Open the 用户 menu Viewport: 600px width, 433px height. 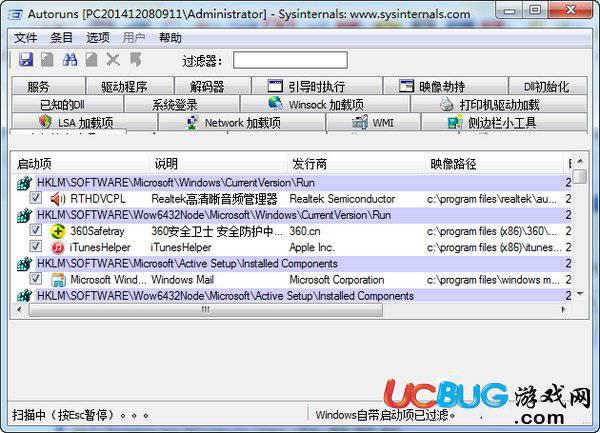click(134, 38)
